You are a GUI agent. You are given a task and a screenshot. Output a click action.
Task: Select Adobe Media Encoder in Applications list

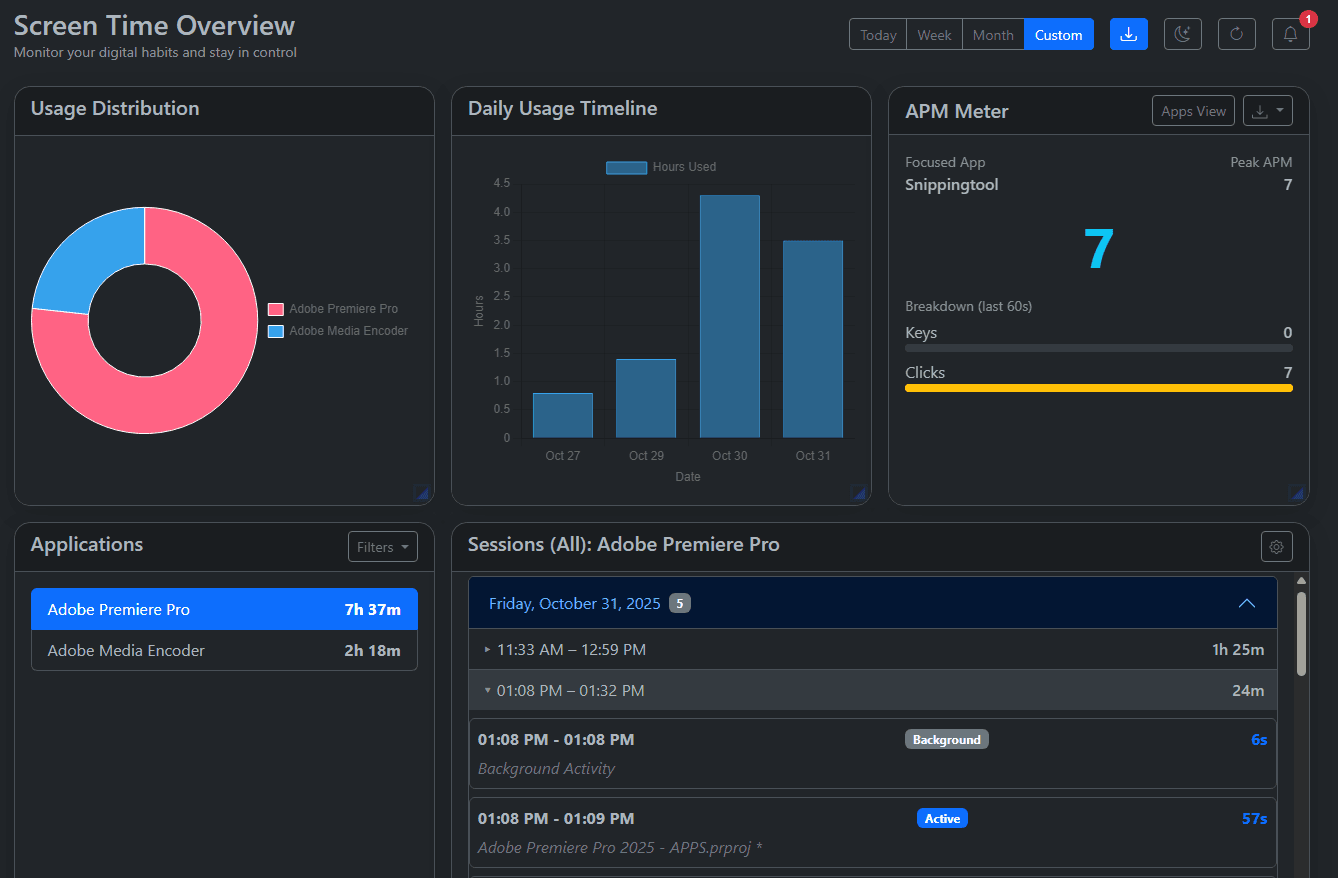[224, 650]
